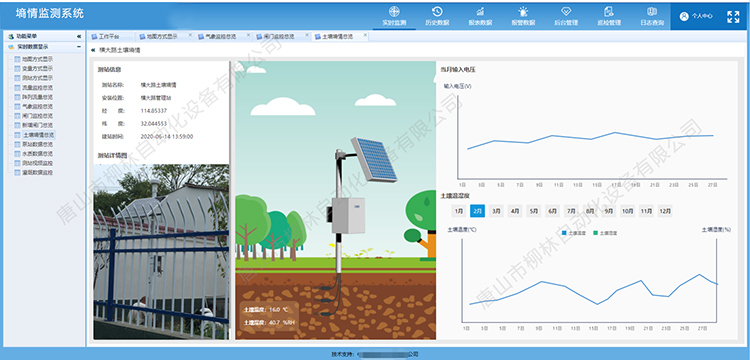Toggle the 土壤温度 legend series
The image size is (750, 360).
pos(574,233)
